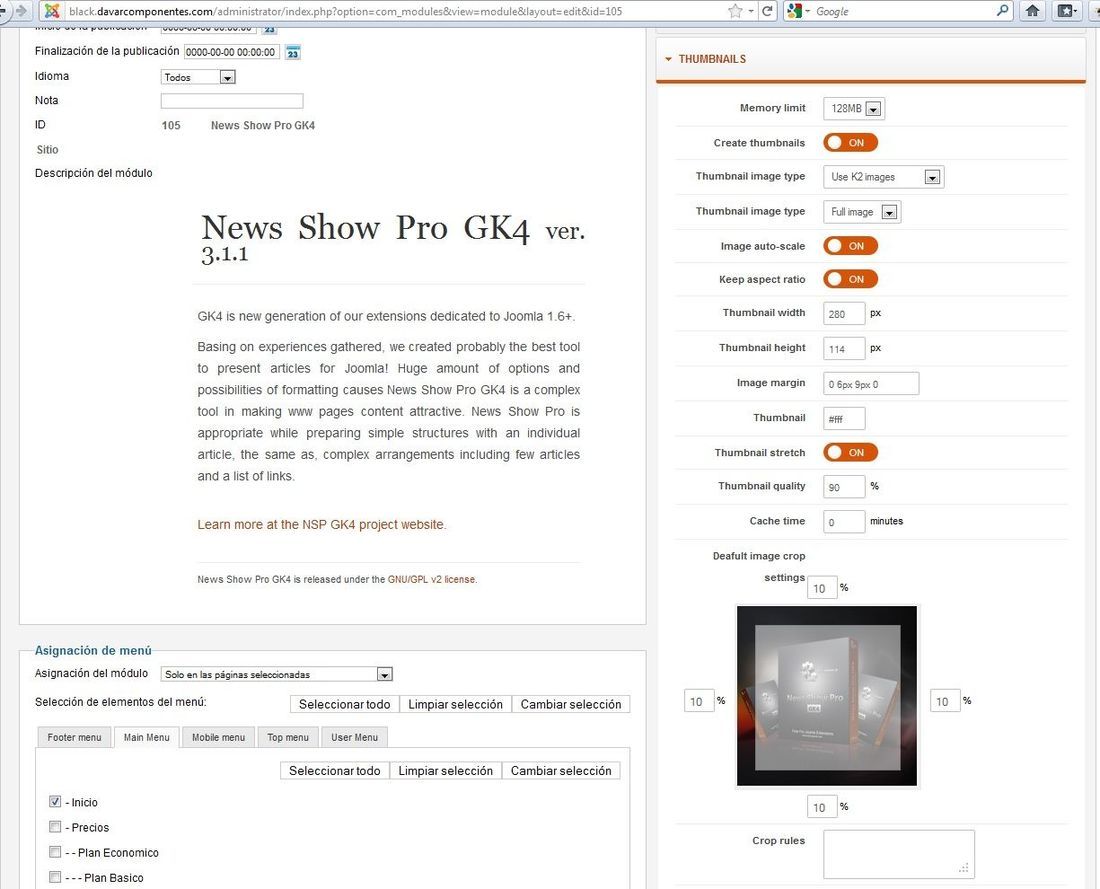Click the crop preview image thumbnail

[827, 696]
